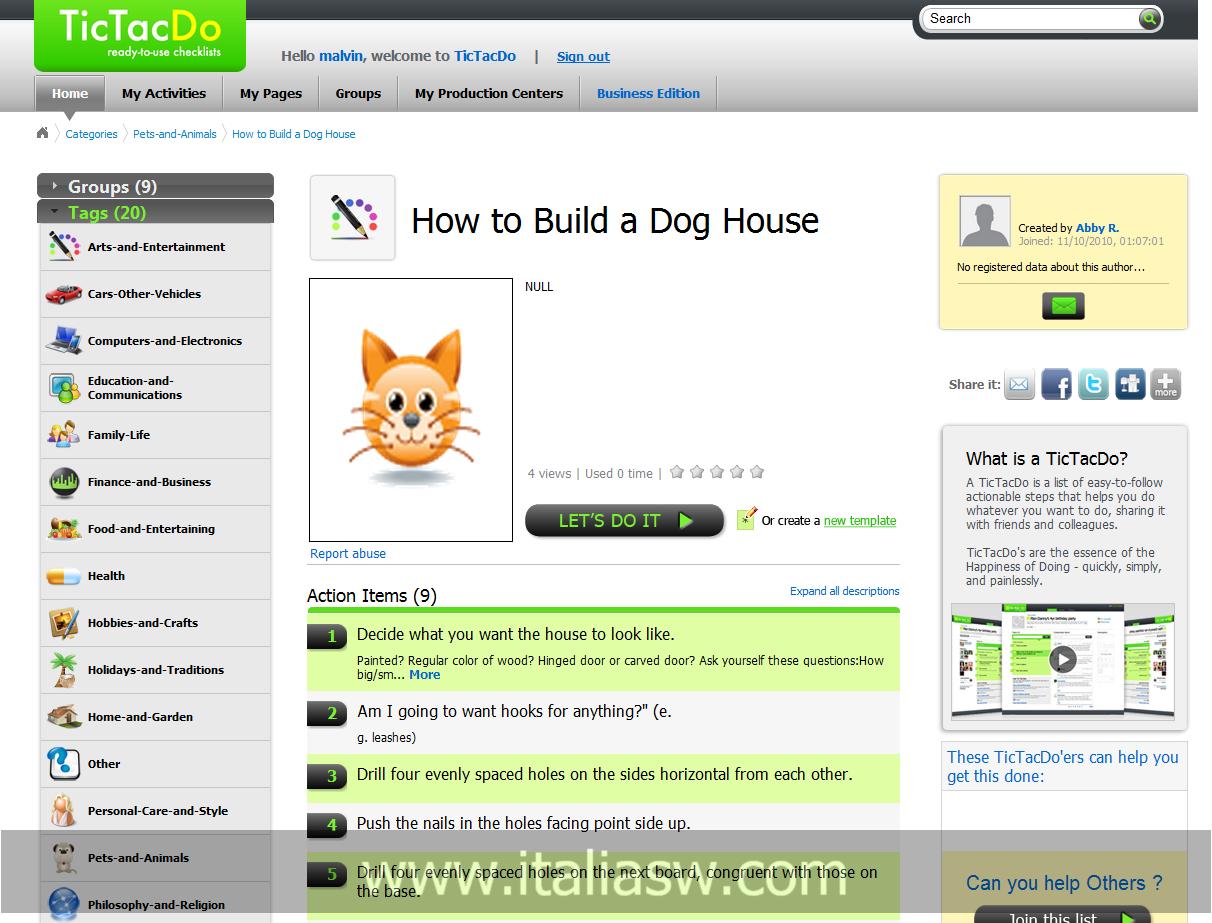This screenshot has width=1212, height=923.
Task: Open the Business Edition tab
Action: (x=648, y=94)
